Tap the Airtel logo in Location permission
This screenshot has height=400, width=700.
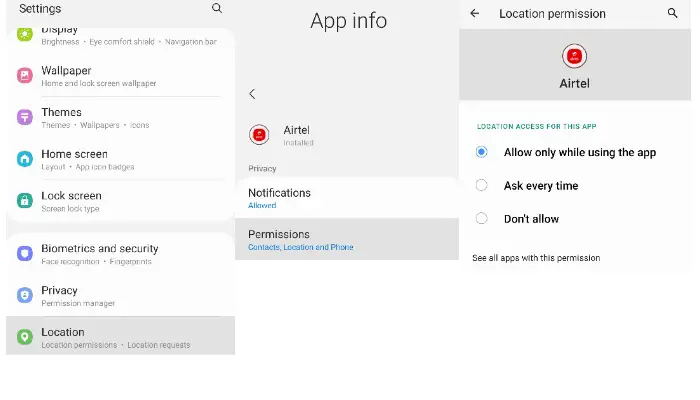(x=574, y=56)
